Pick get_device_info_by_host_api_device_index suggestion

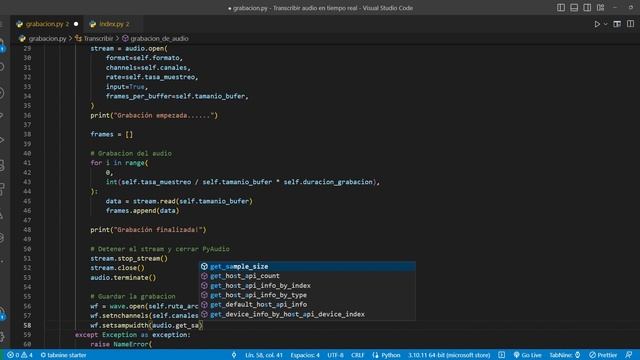coord(307,314)
